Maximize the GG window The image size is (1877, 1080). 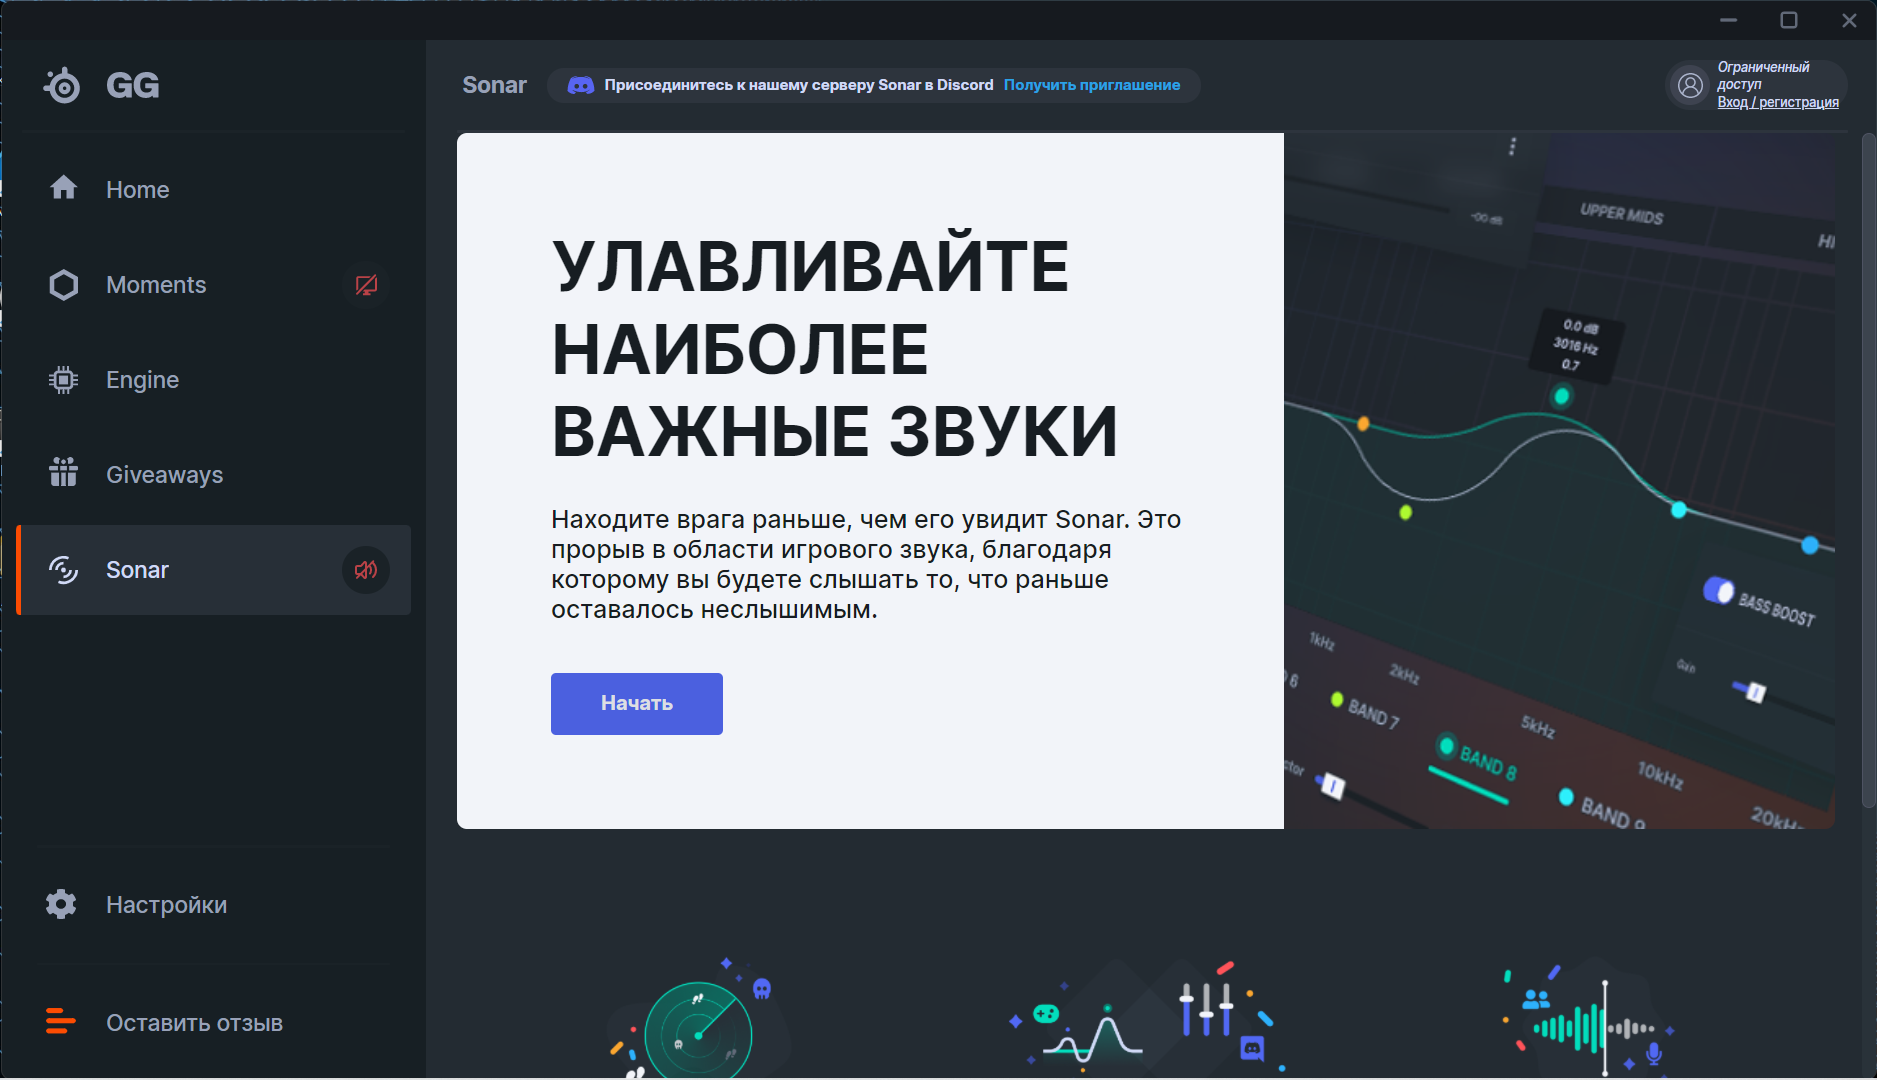(x=1789, y=20)
